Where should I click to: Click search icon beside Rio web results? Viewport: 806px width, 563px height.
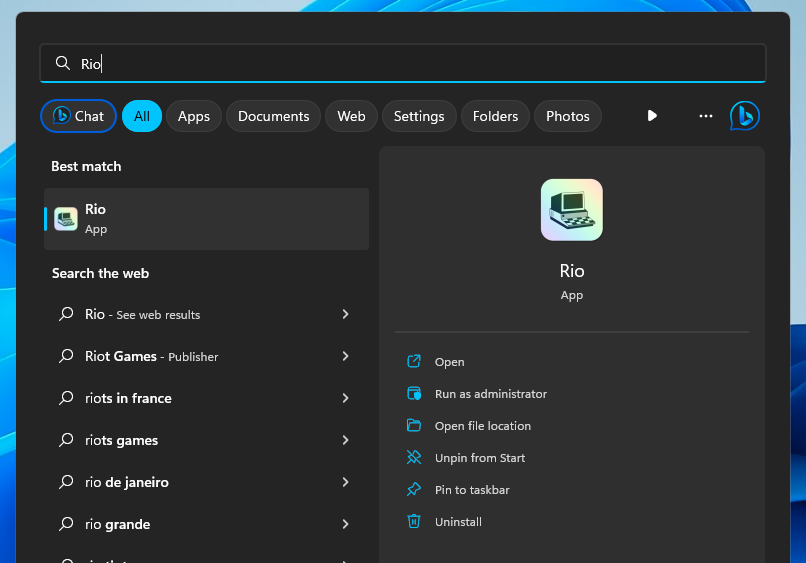[66, 314]
